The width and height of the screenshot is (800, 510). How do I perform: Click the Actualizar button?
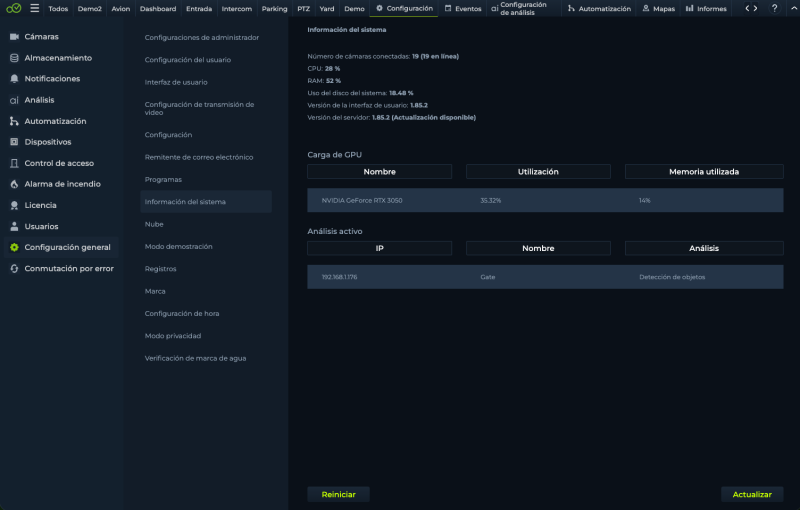click(752, 494)
